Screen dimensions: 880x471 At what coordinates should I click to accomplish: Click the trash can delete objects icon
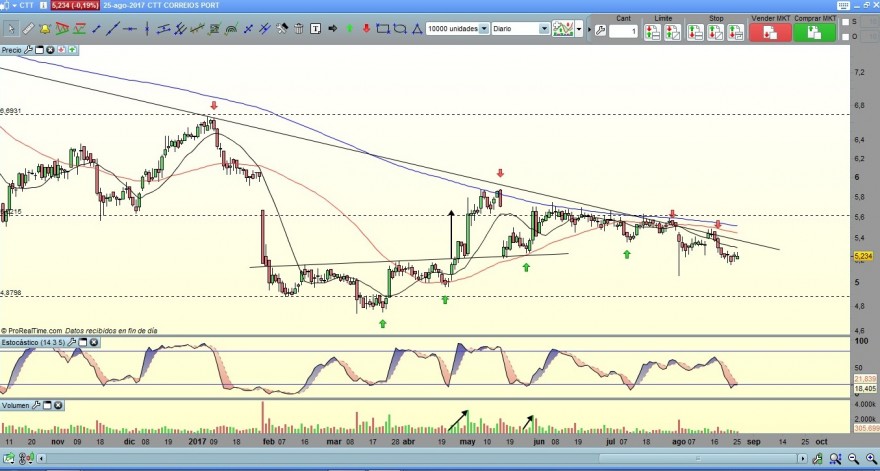pos(299,29)
